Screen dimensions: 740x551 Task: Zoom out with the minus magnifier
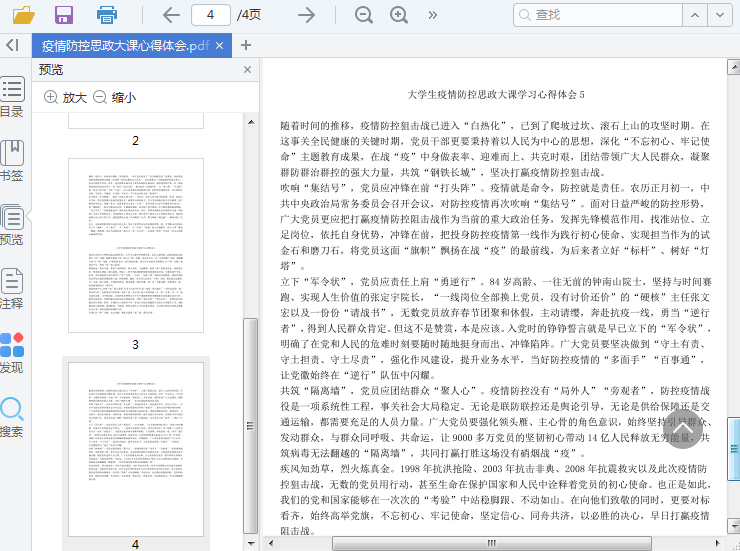364,15
